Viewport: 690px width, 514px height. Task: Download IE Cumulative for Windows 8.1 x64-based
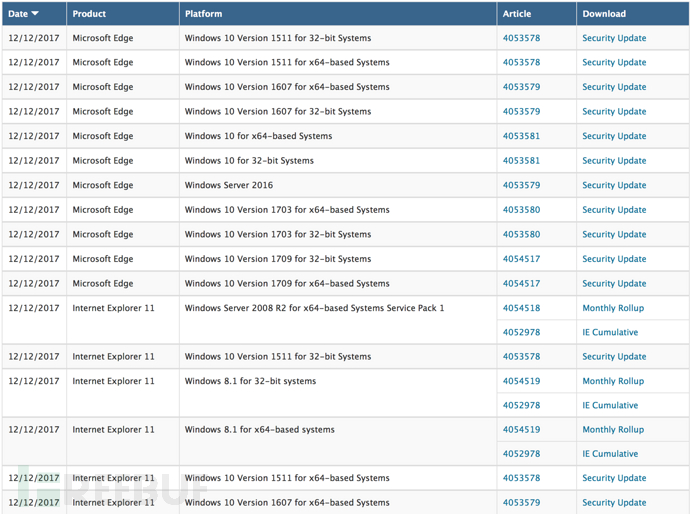click(x=610, y=454)
